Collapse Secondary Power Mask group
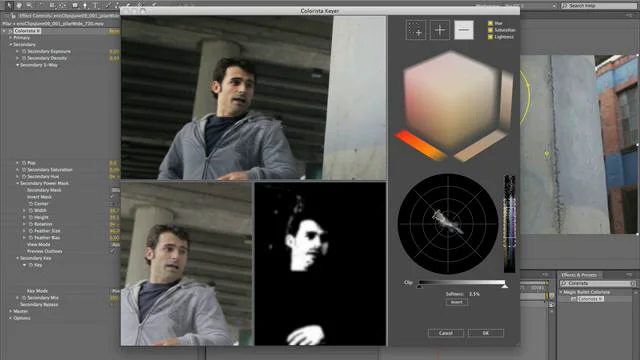 tap(18, 183)
